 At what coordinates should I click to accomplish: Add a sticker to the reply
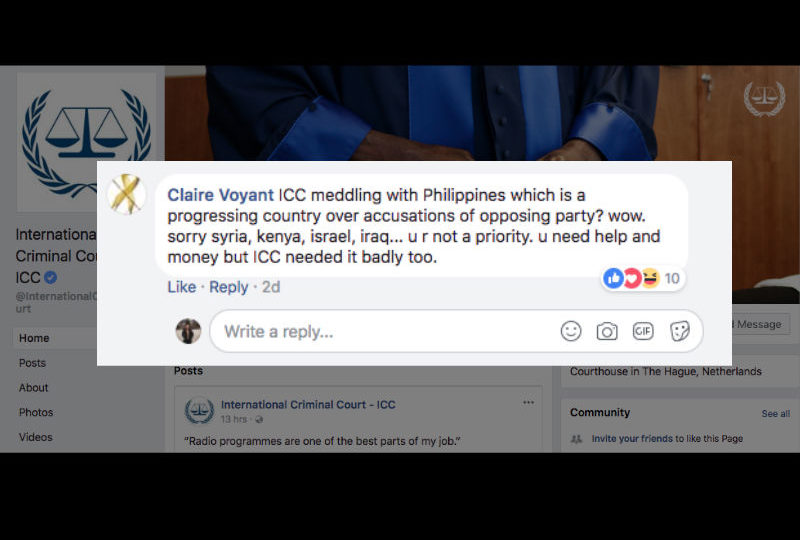[x=680, y=331]
